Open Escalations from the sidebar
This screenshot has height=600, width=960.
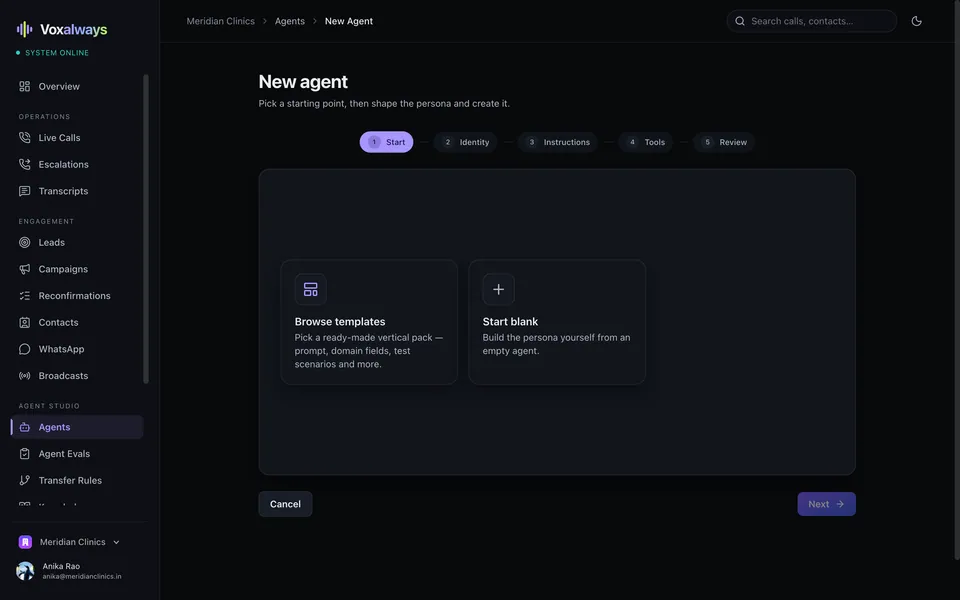(64, 164)
